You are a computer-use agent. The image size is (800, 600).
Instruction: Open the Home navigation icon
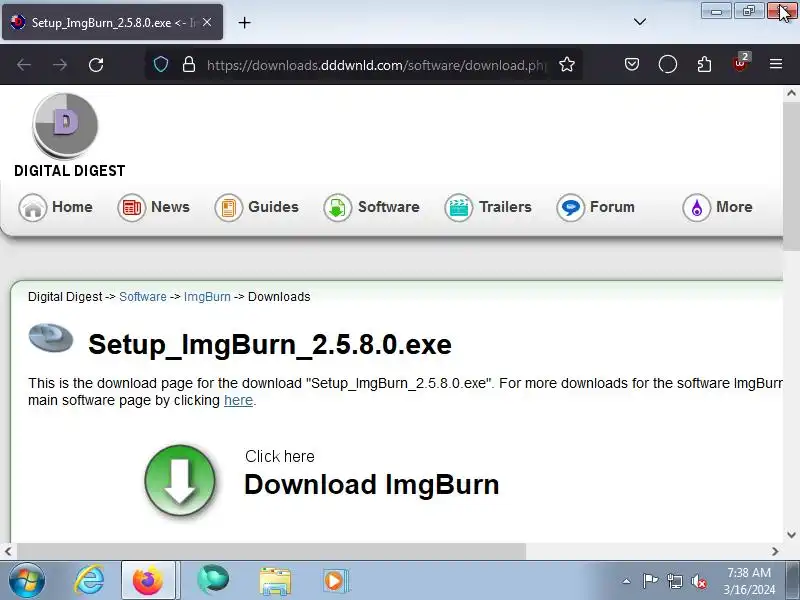[33, 208]
